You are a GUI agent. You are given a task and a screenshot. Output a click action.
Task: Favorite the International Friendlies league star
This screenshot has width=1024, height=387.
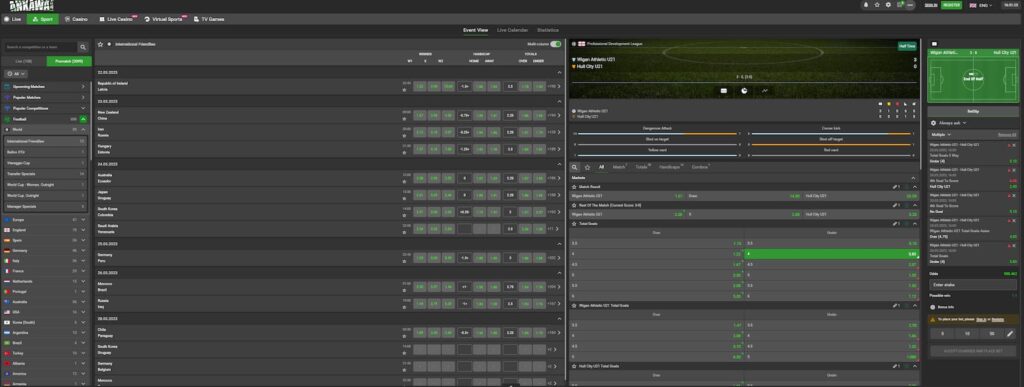tap(101, 44)
